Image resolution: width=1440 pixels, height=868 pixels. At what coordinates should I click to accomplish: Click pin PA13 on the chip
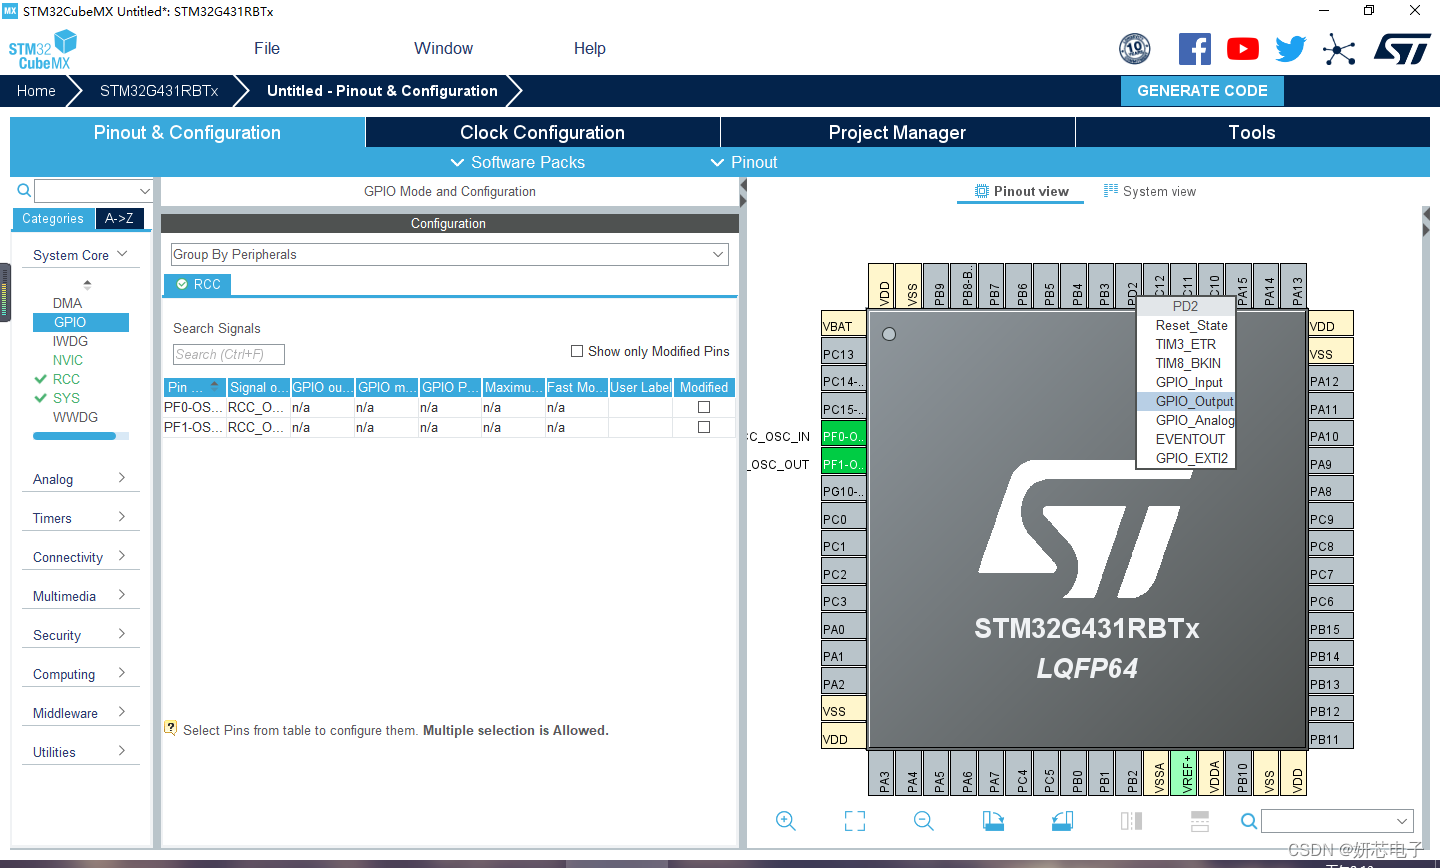tap(1296, 287)
